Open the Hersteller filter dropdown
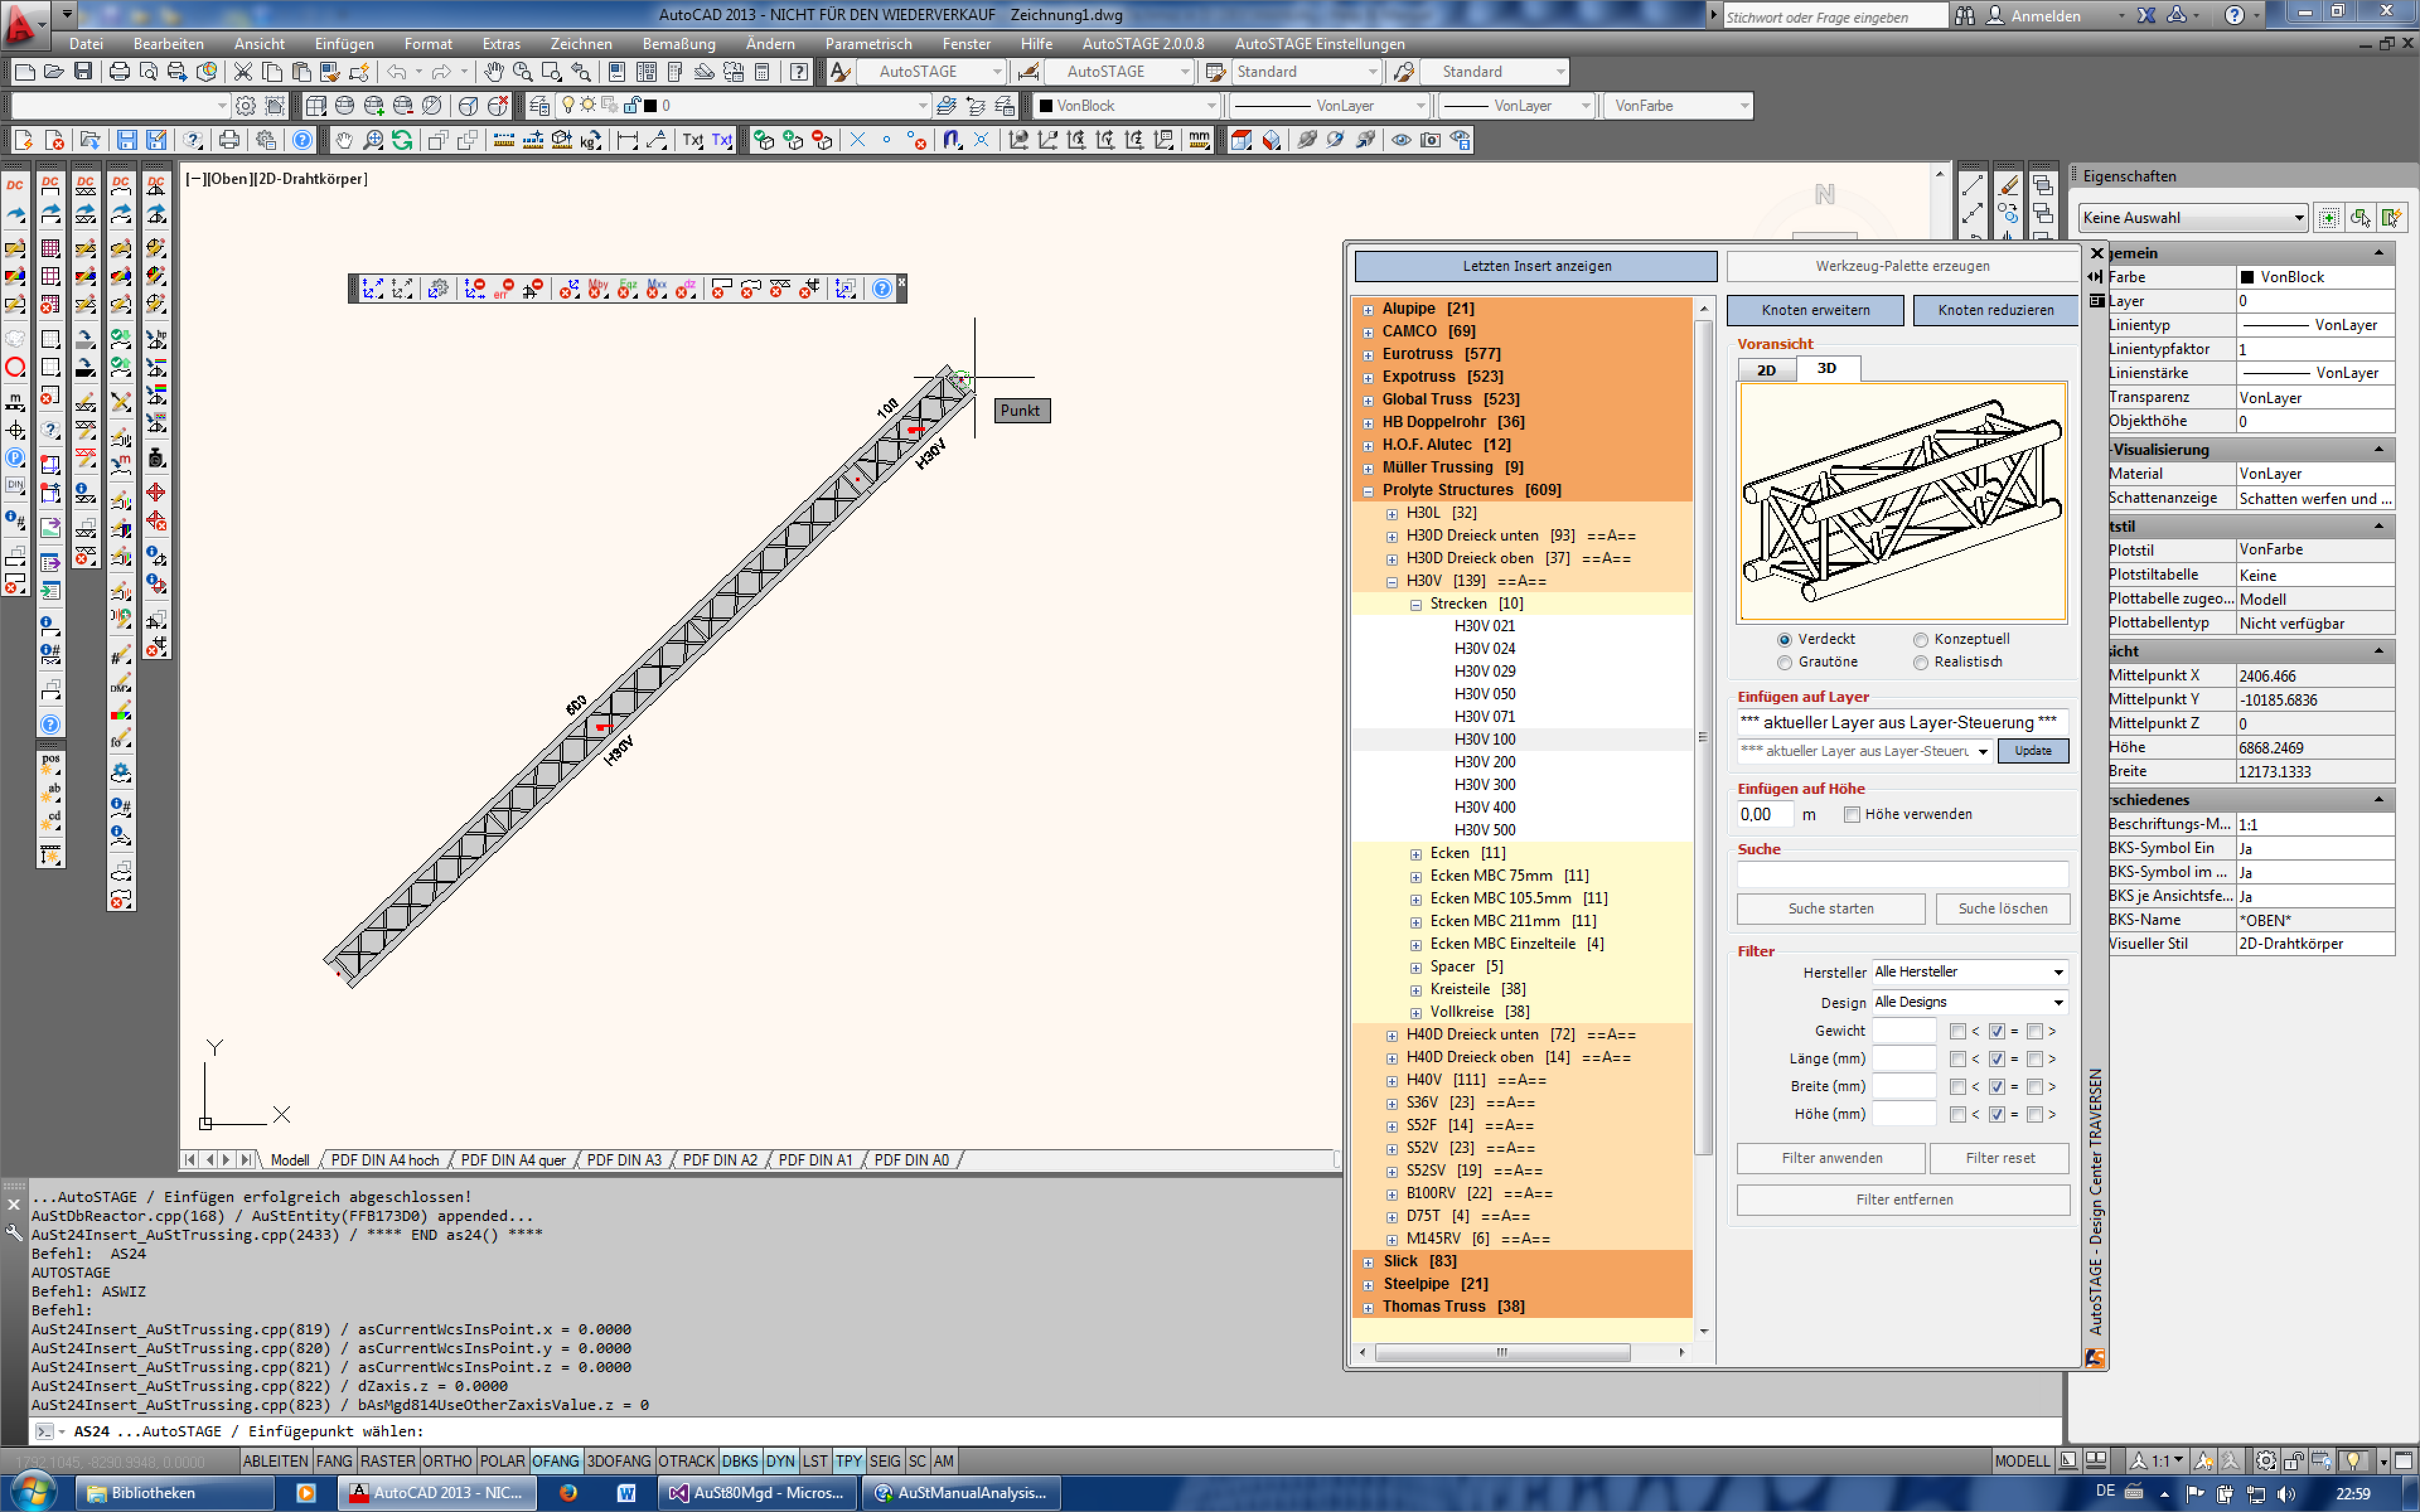The image size is (2420, 1512). point(2058,972)
